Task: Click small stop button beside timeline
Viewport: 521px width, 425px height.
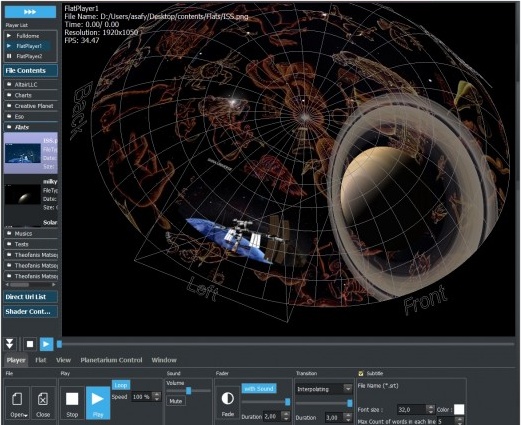Action: point(30,344)
